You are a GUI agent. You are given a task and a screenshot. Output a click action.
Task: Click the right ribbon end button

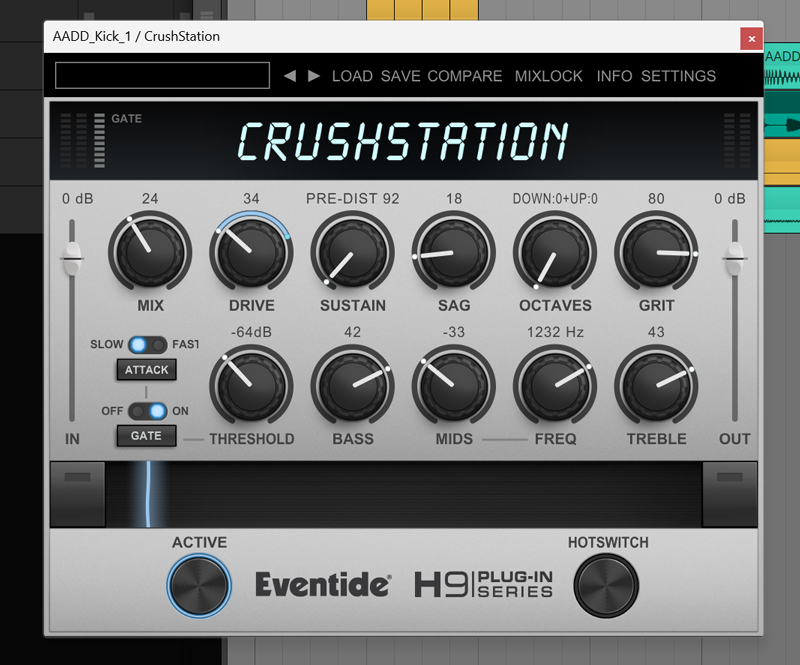click(x=730, y=494)
